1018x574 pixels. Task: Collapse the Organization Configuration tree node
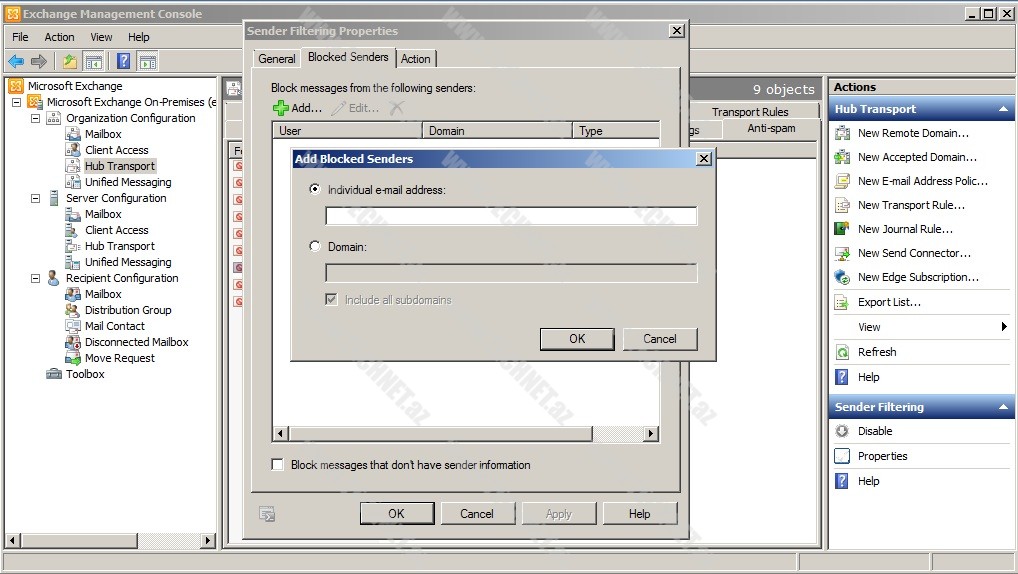[x=36, y=118]
